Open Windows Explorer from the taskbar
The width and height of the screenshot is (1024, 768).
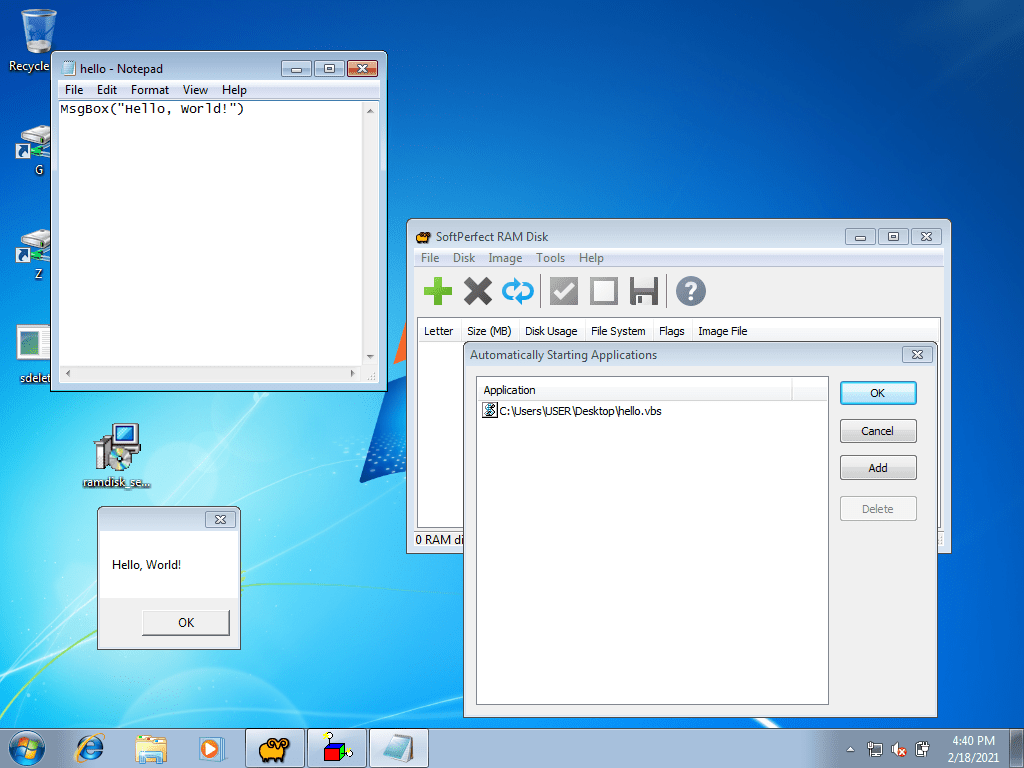151,748
